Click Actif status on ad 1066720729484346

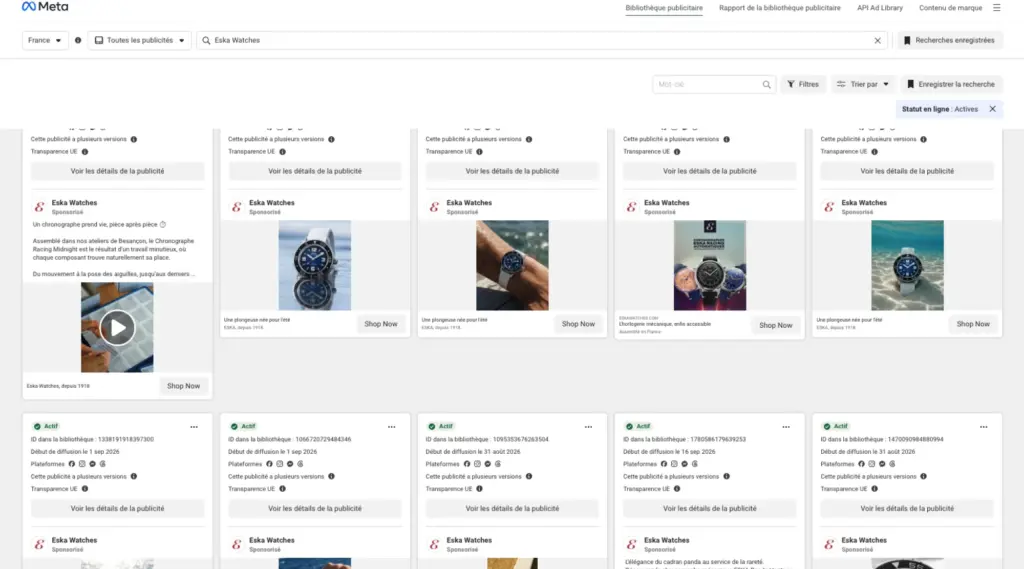point(243,427)
